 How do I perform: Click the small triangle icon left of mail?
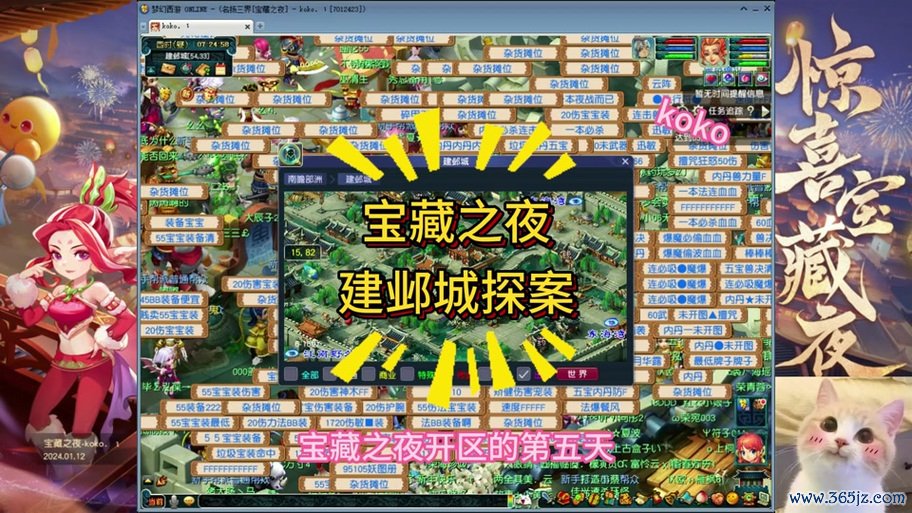click(x=151, y=70)
